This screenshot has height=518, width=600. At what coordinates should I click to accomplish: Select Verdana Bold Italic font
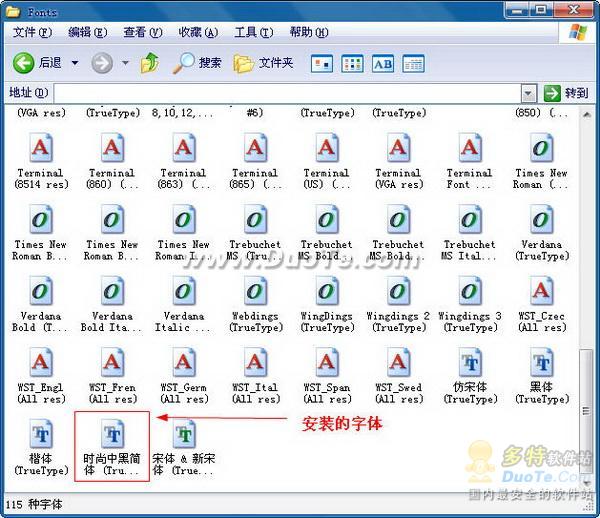(112, 305)
